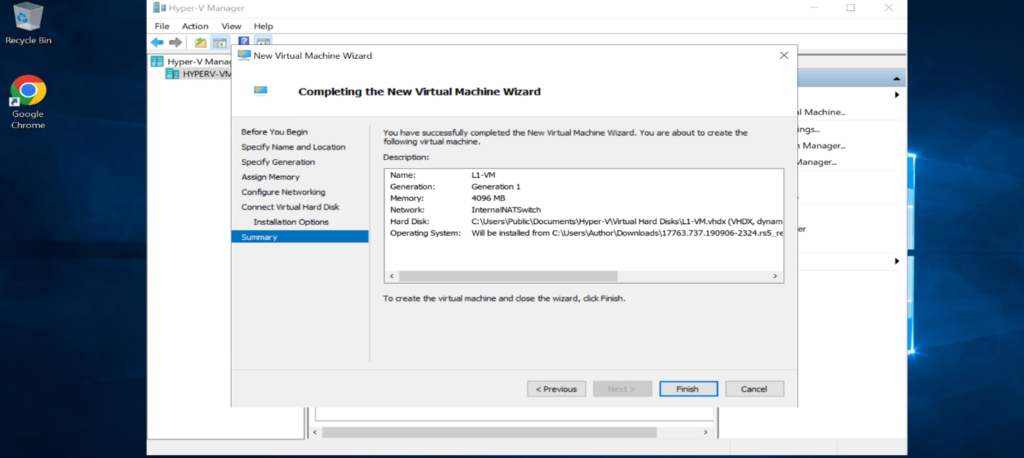This screenshot has width=1024, height=458.
Task: Click the Operating System install path text
Action: click(626, 233)
